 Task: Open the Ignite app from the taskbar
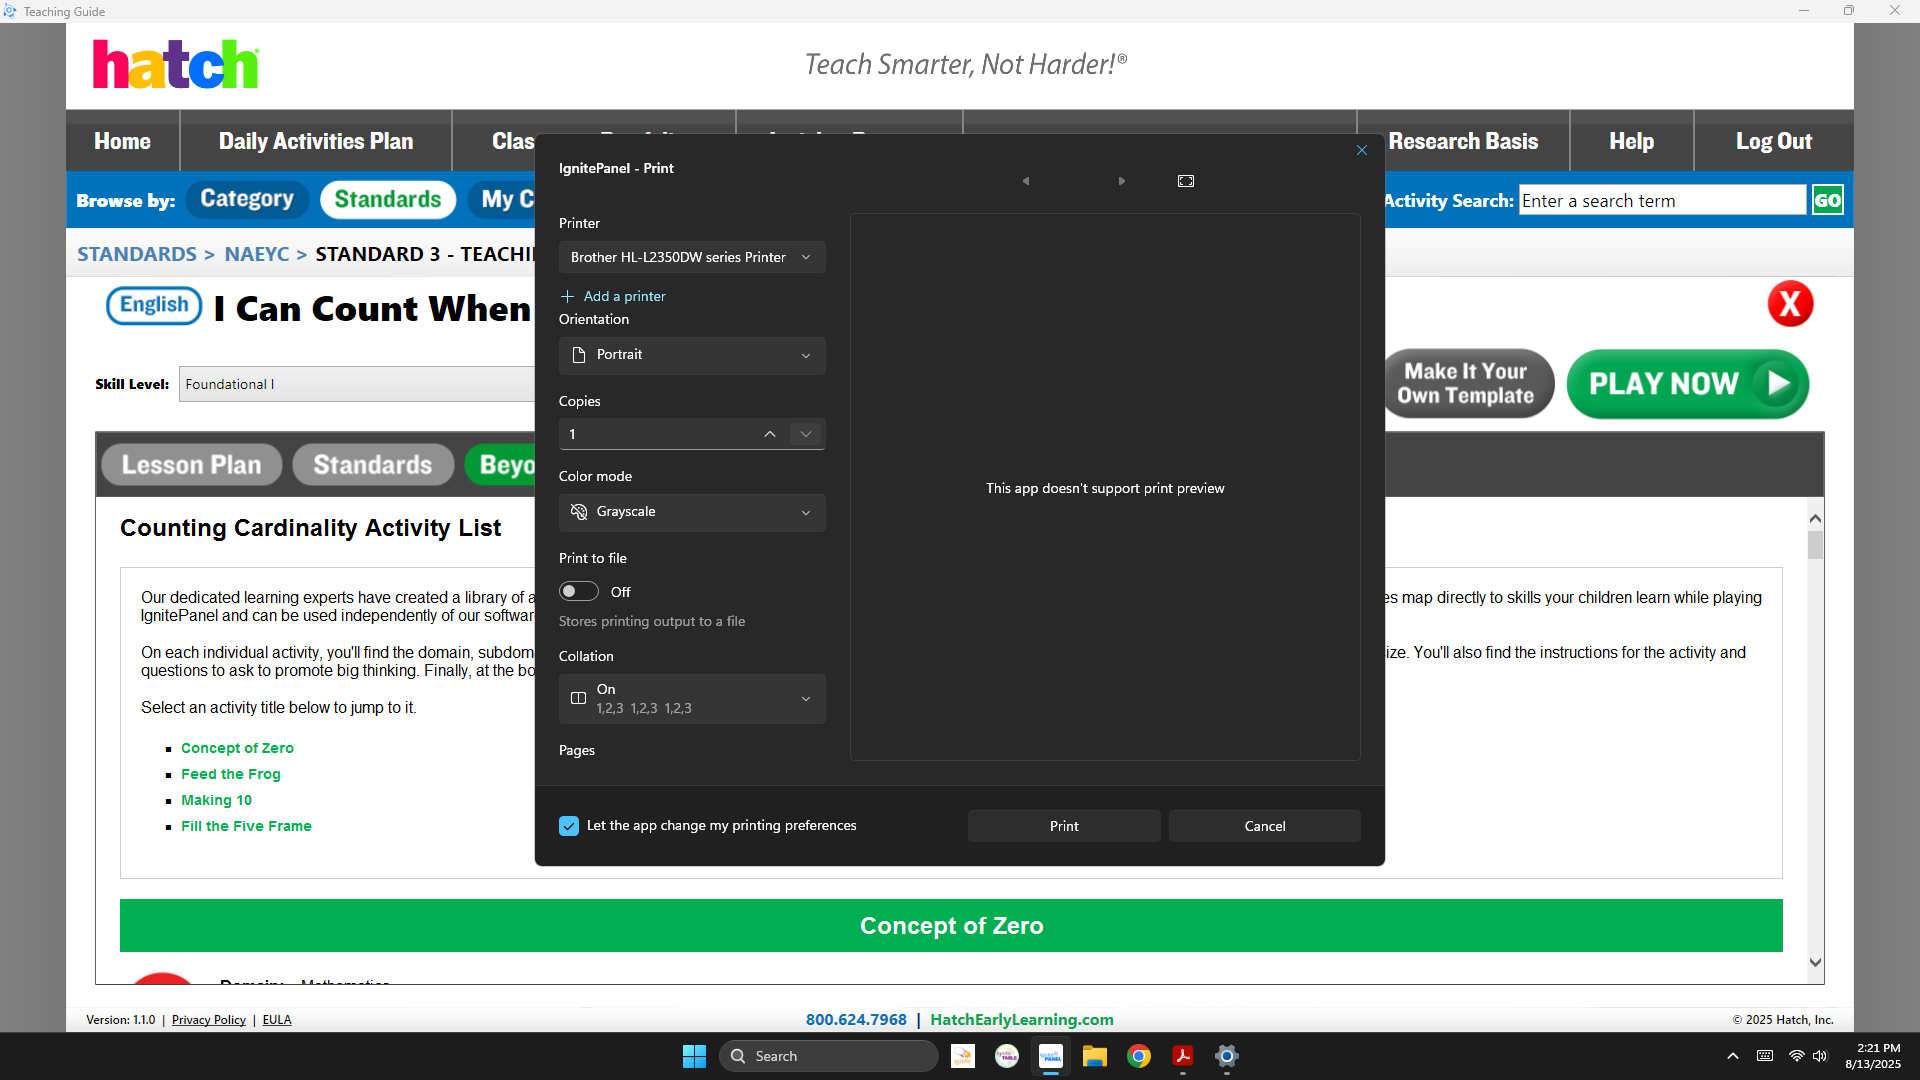(962, 1056)
